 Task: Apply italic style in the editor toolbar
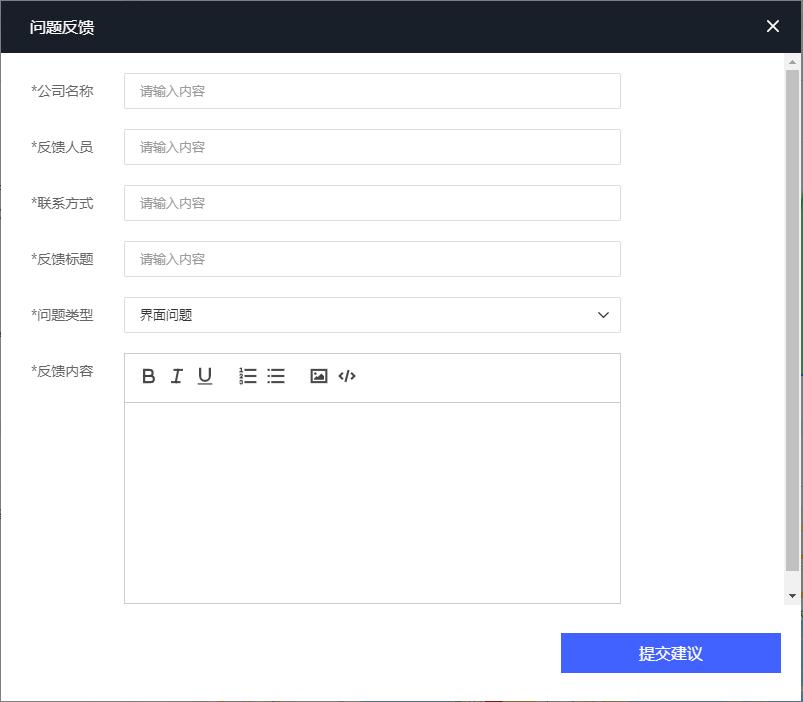(x=177, y=376)
